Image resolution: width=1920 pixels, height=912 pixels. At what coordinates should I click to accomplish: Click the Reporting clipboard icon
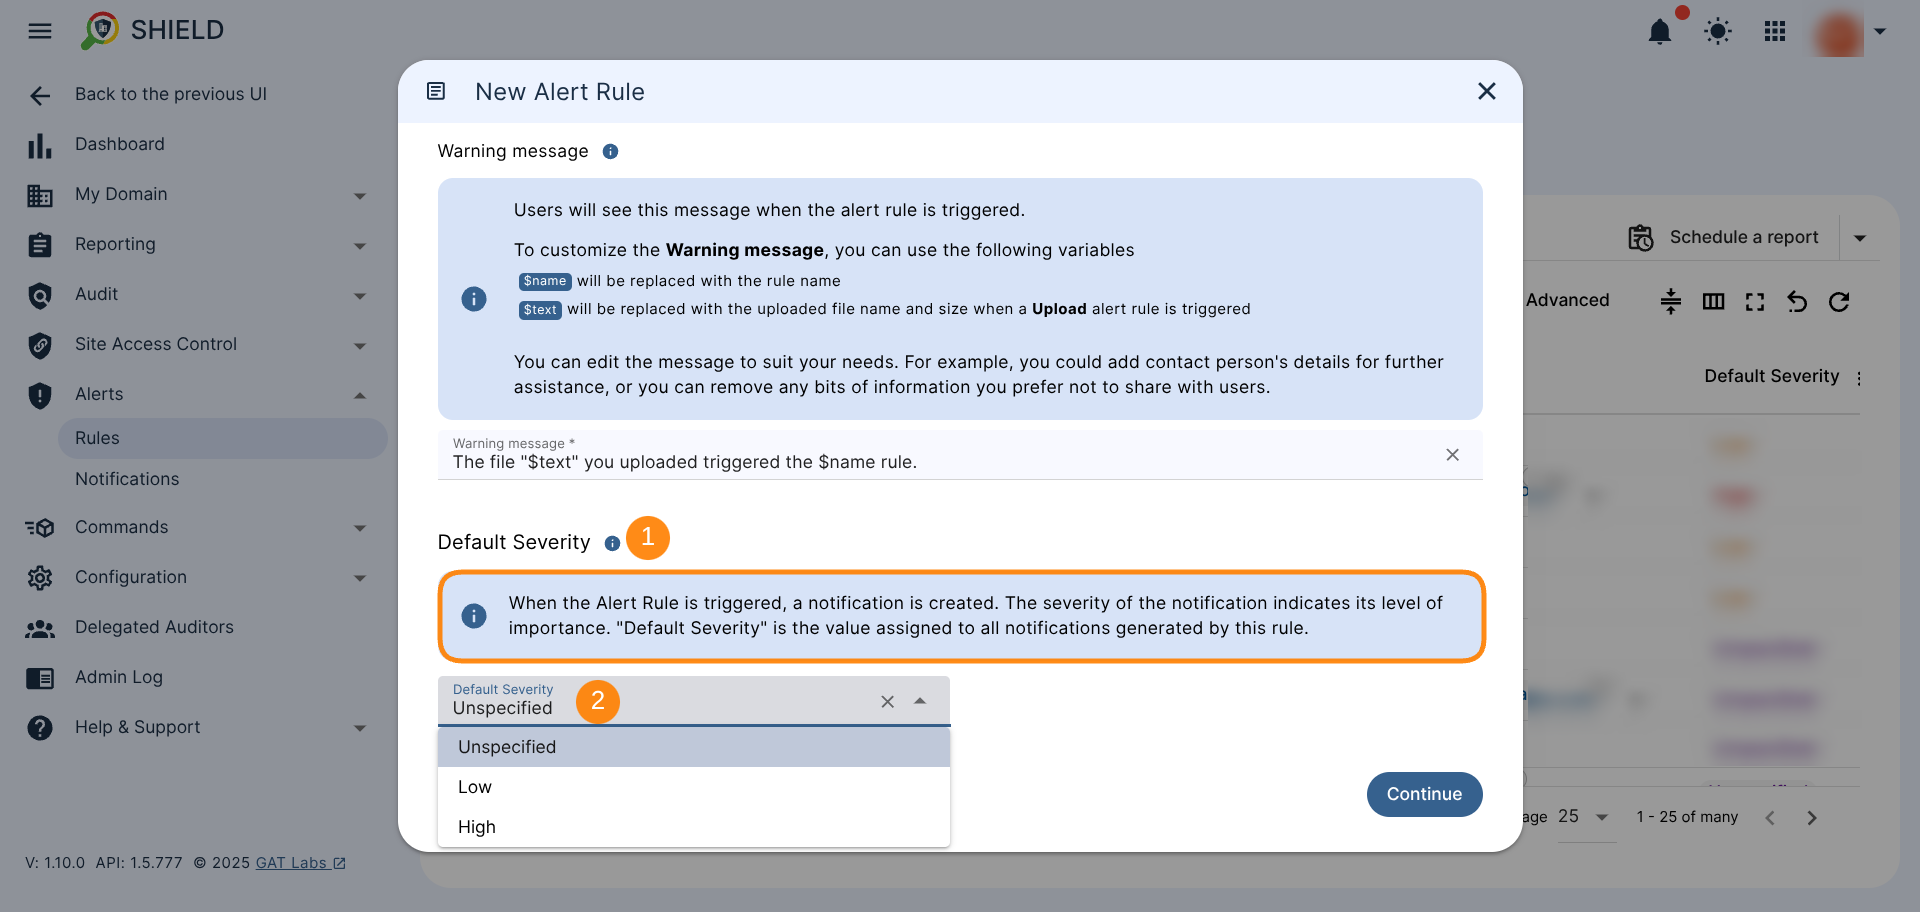coord(40,245)
